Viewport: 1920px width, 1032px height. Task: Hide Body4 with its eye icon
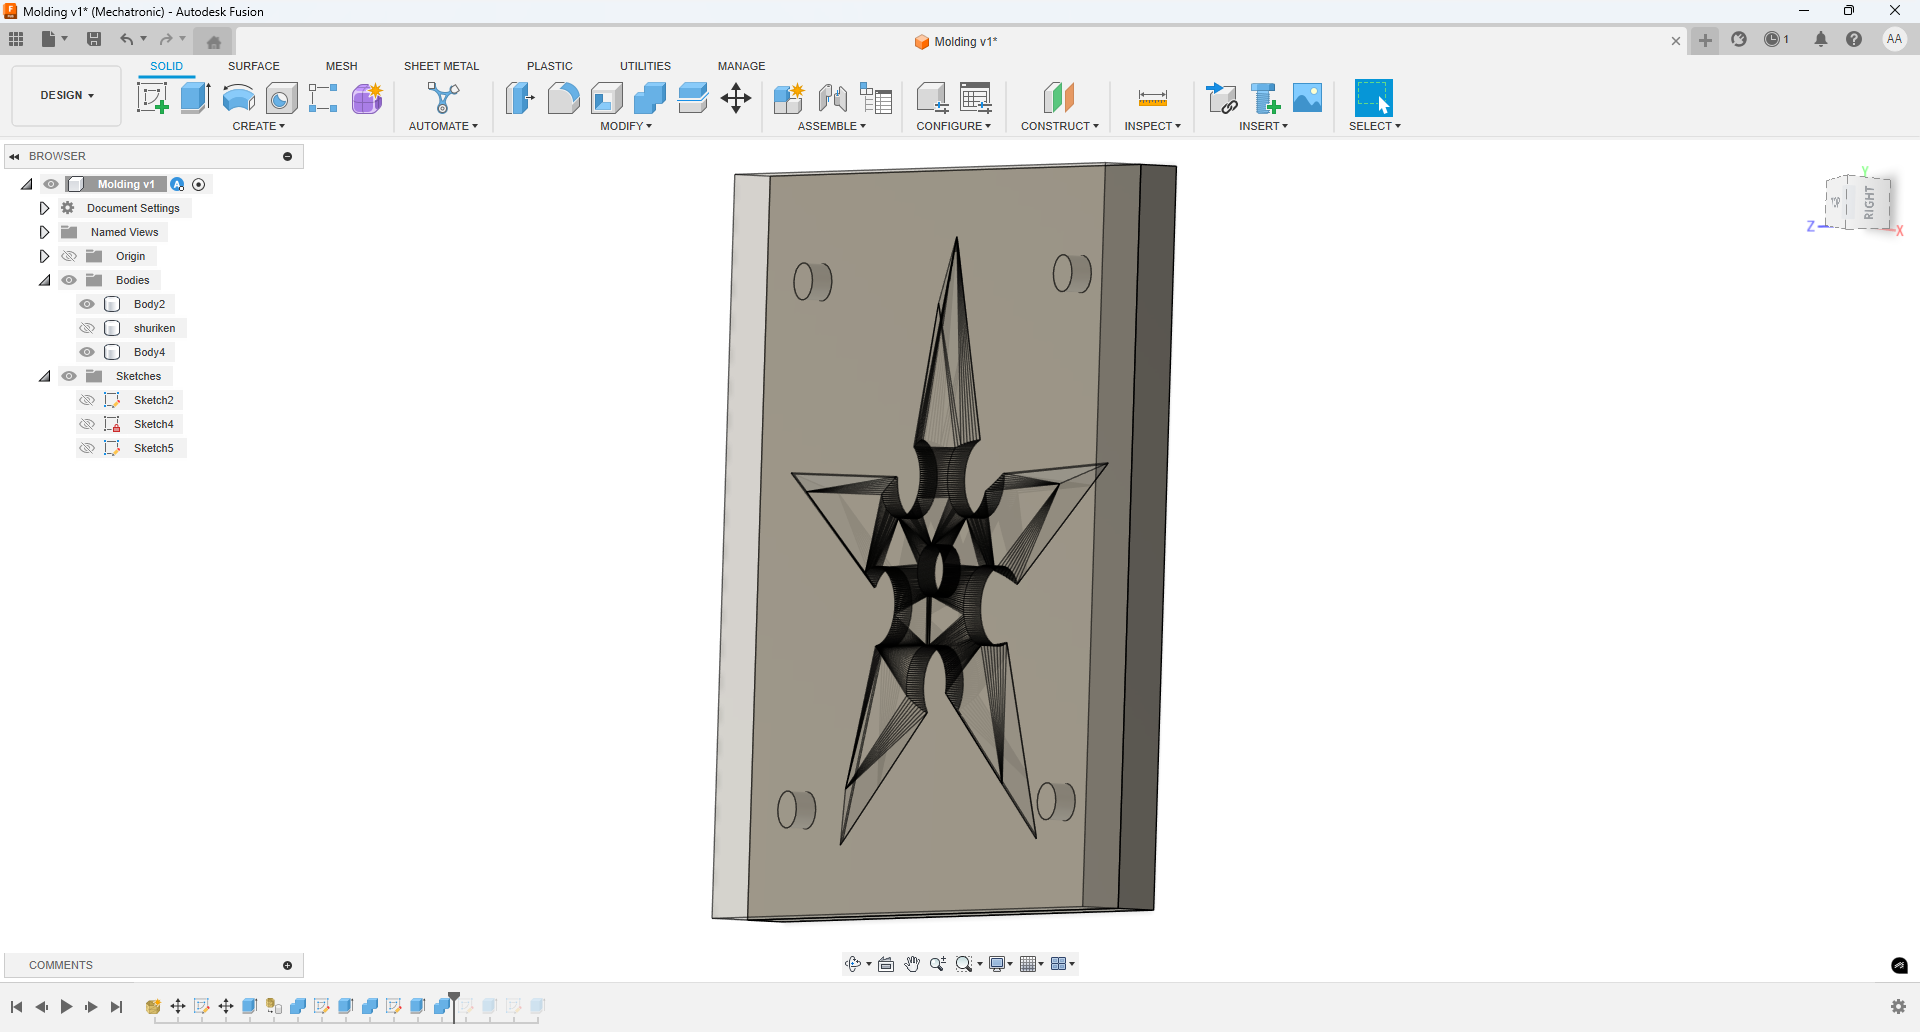tap(87, 352)
